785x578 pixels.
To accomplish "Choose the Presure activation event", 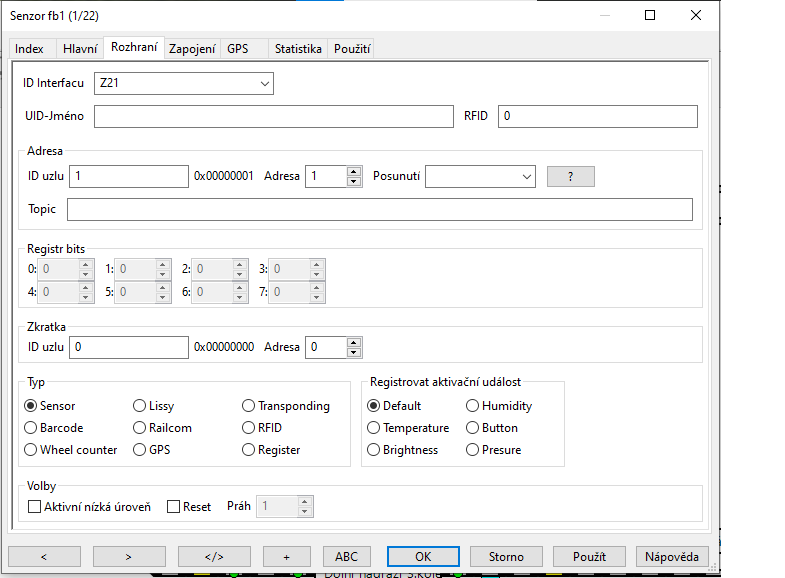I will tap(472, 450).
